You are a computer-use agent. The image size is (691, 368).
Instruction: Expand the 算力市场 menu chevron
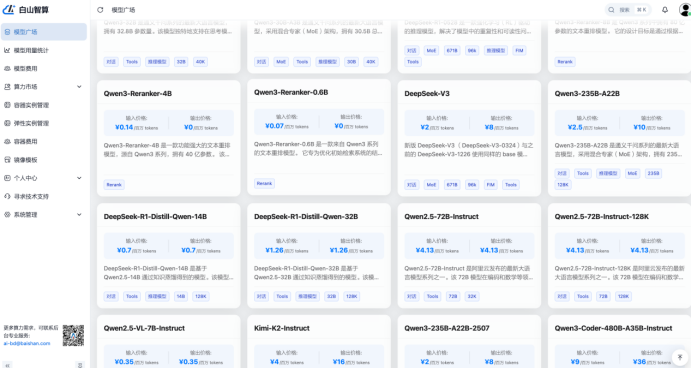point(79,87)
